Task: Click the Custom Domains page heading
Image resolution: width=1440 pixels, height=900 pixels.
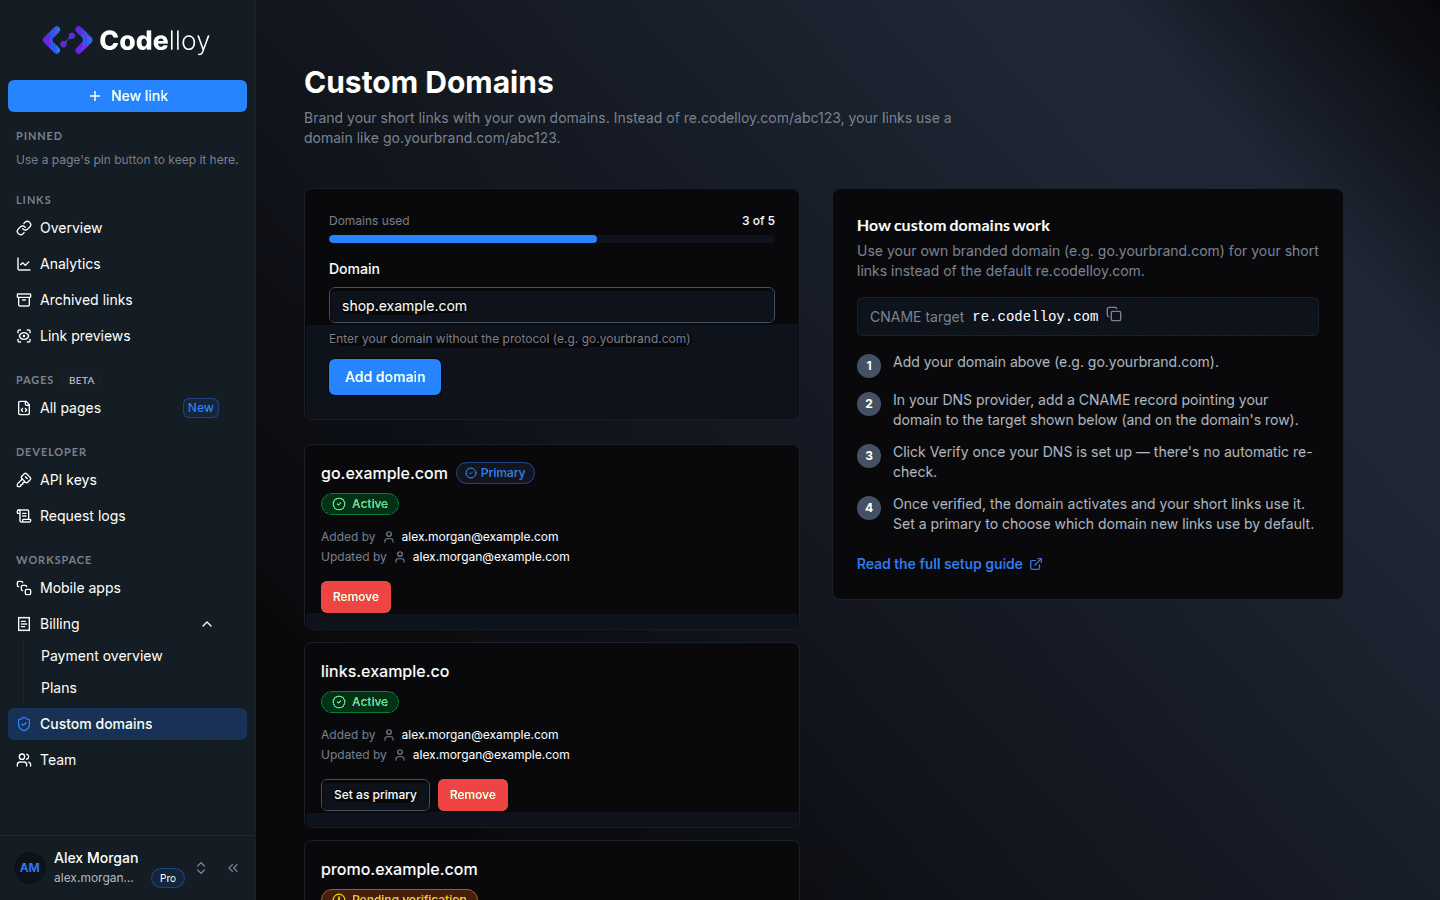Action: point(429,82)
